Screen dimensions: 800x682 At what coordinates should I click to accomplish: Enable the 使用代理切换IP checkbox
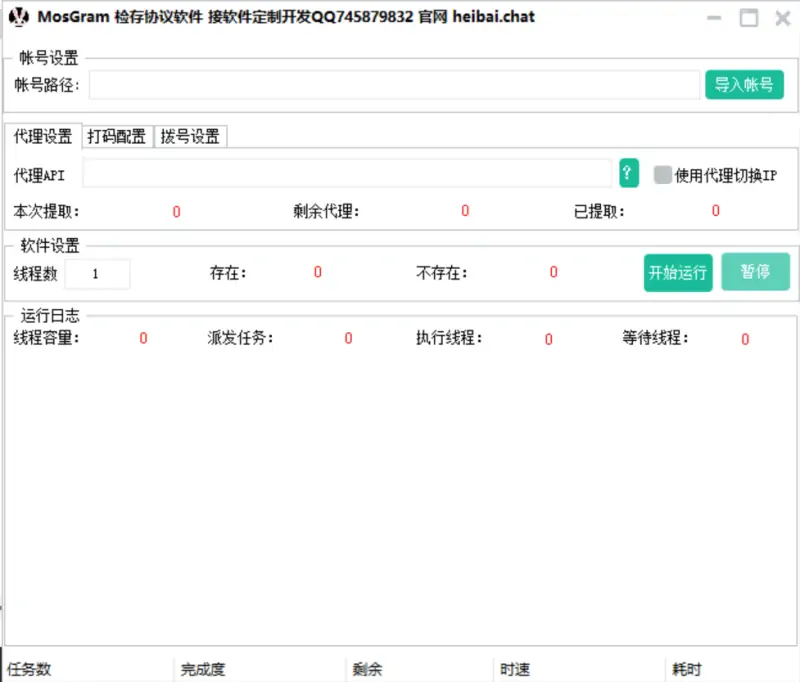point(661,173)
